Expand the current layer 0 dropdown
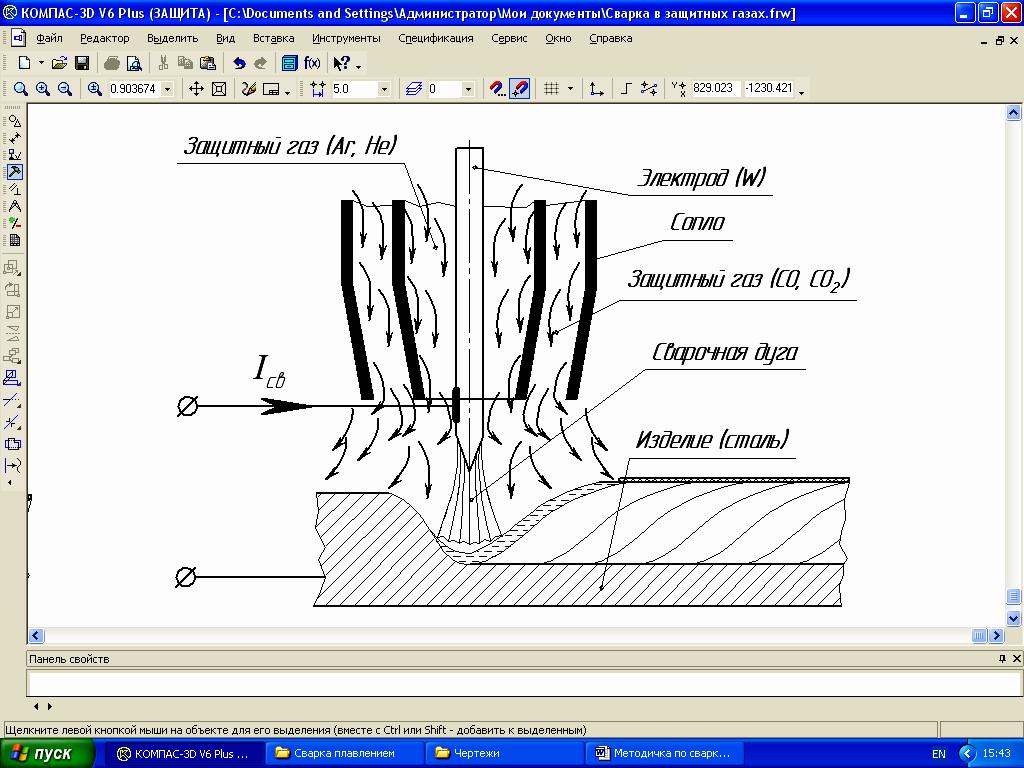 pos(468,89)
